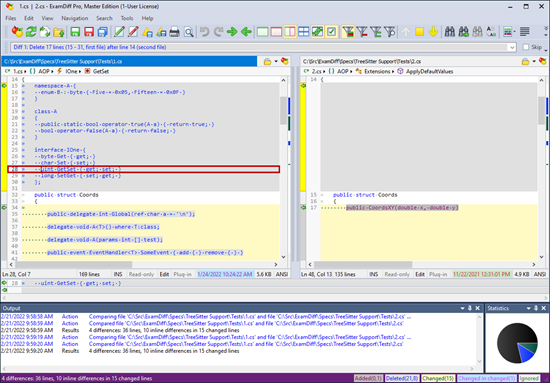Toggle the Skip checkbox
The height and width of the screenshot is (383, 550).
(525, 47)
